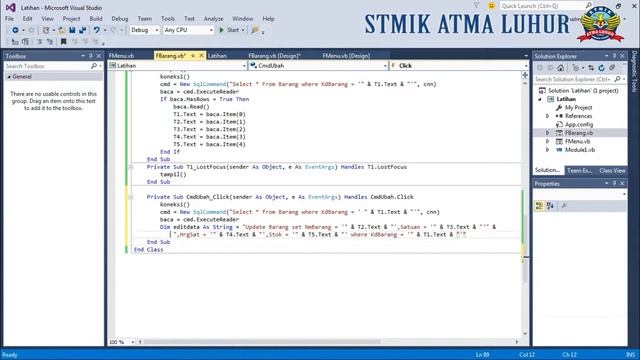This screenshot has width=640, height=360.
Task: Click the Categorized icon in Properties panel
Action: (539, 206)
